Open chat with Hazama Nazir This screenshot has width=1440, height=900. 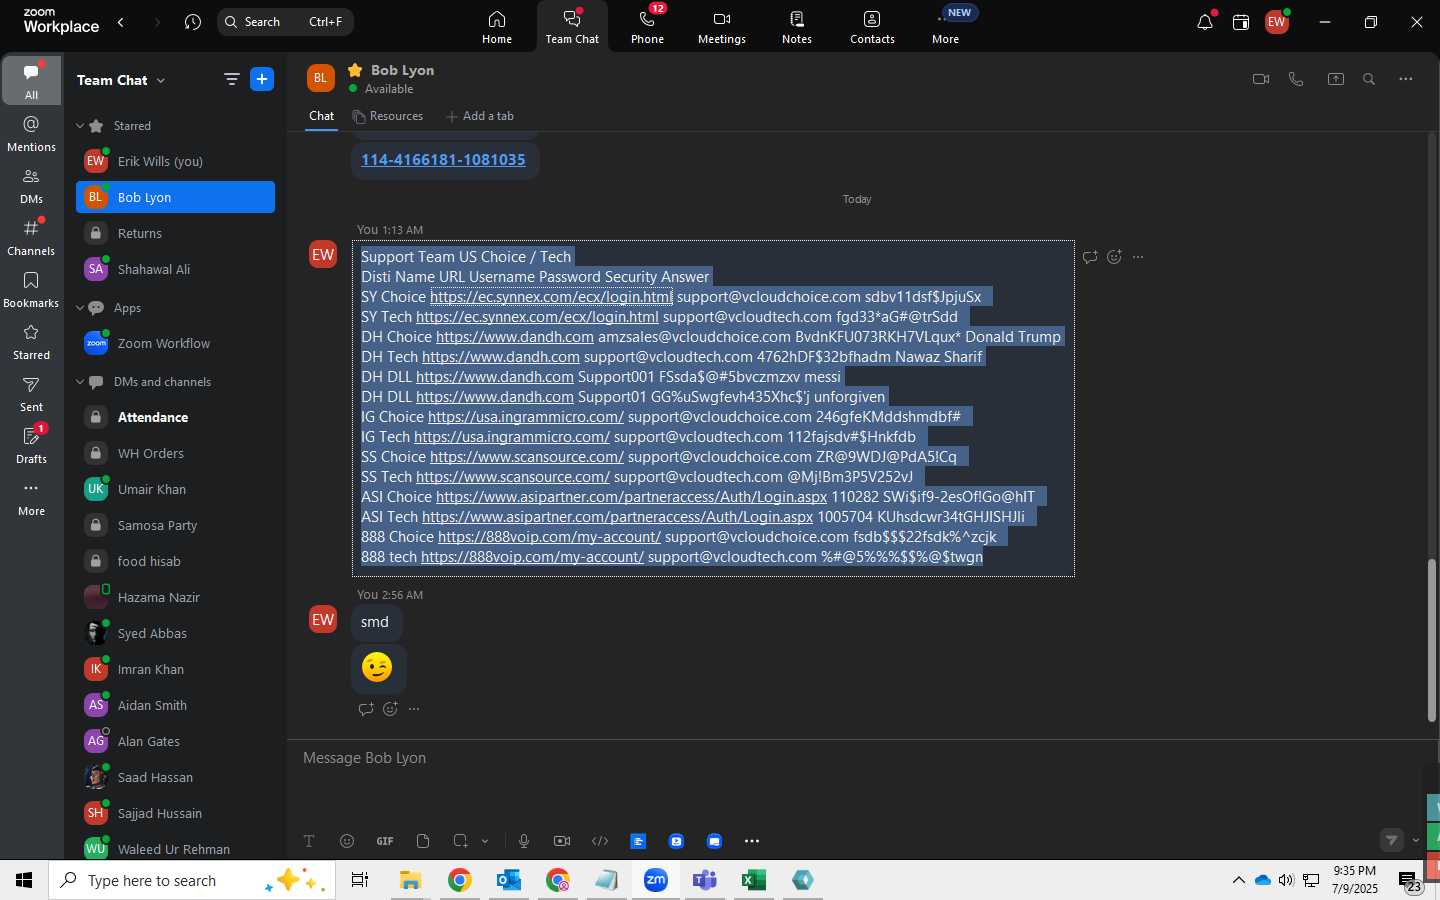(175, 597)
